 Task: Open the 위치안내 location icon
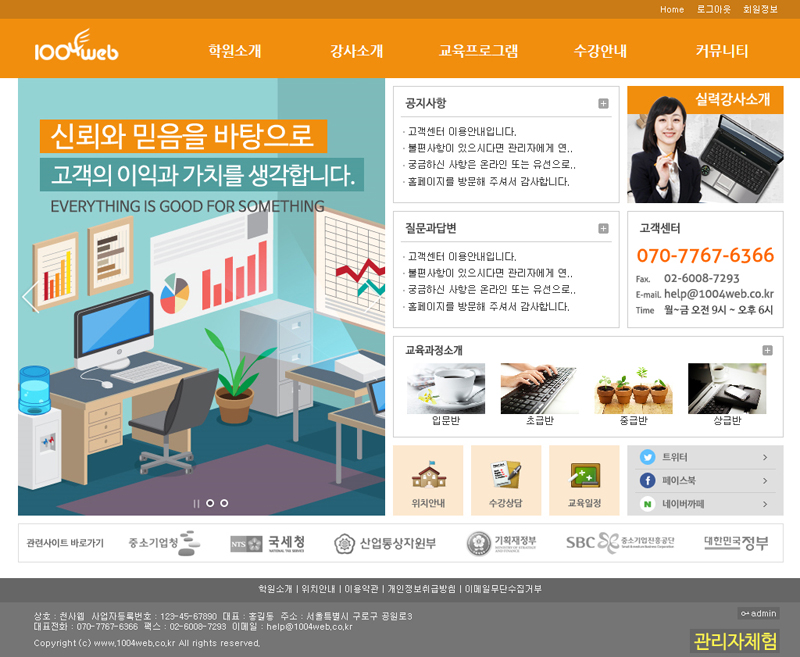[x=428, y=480]
